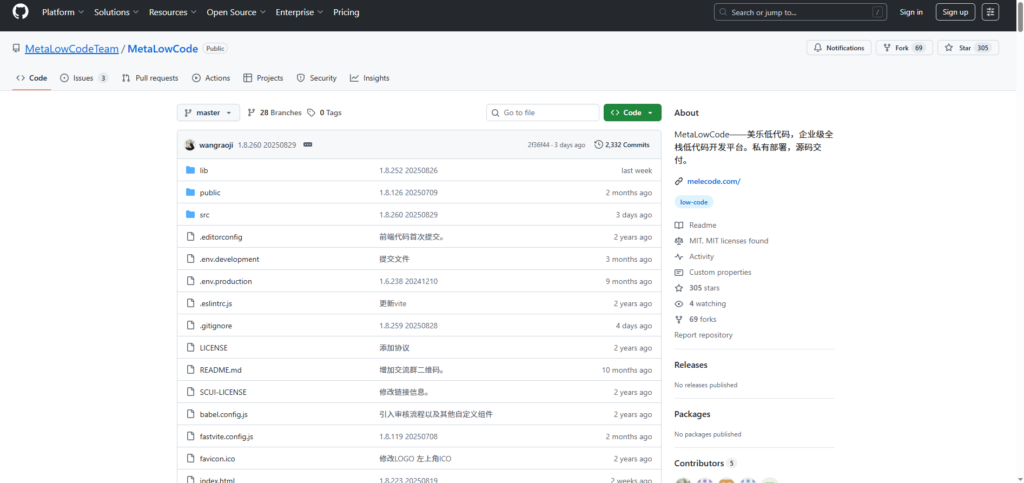Open the green Code dropdown

click(632, 113)
